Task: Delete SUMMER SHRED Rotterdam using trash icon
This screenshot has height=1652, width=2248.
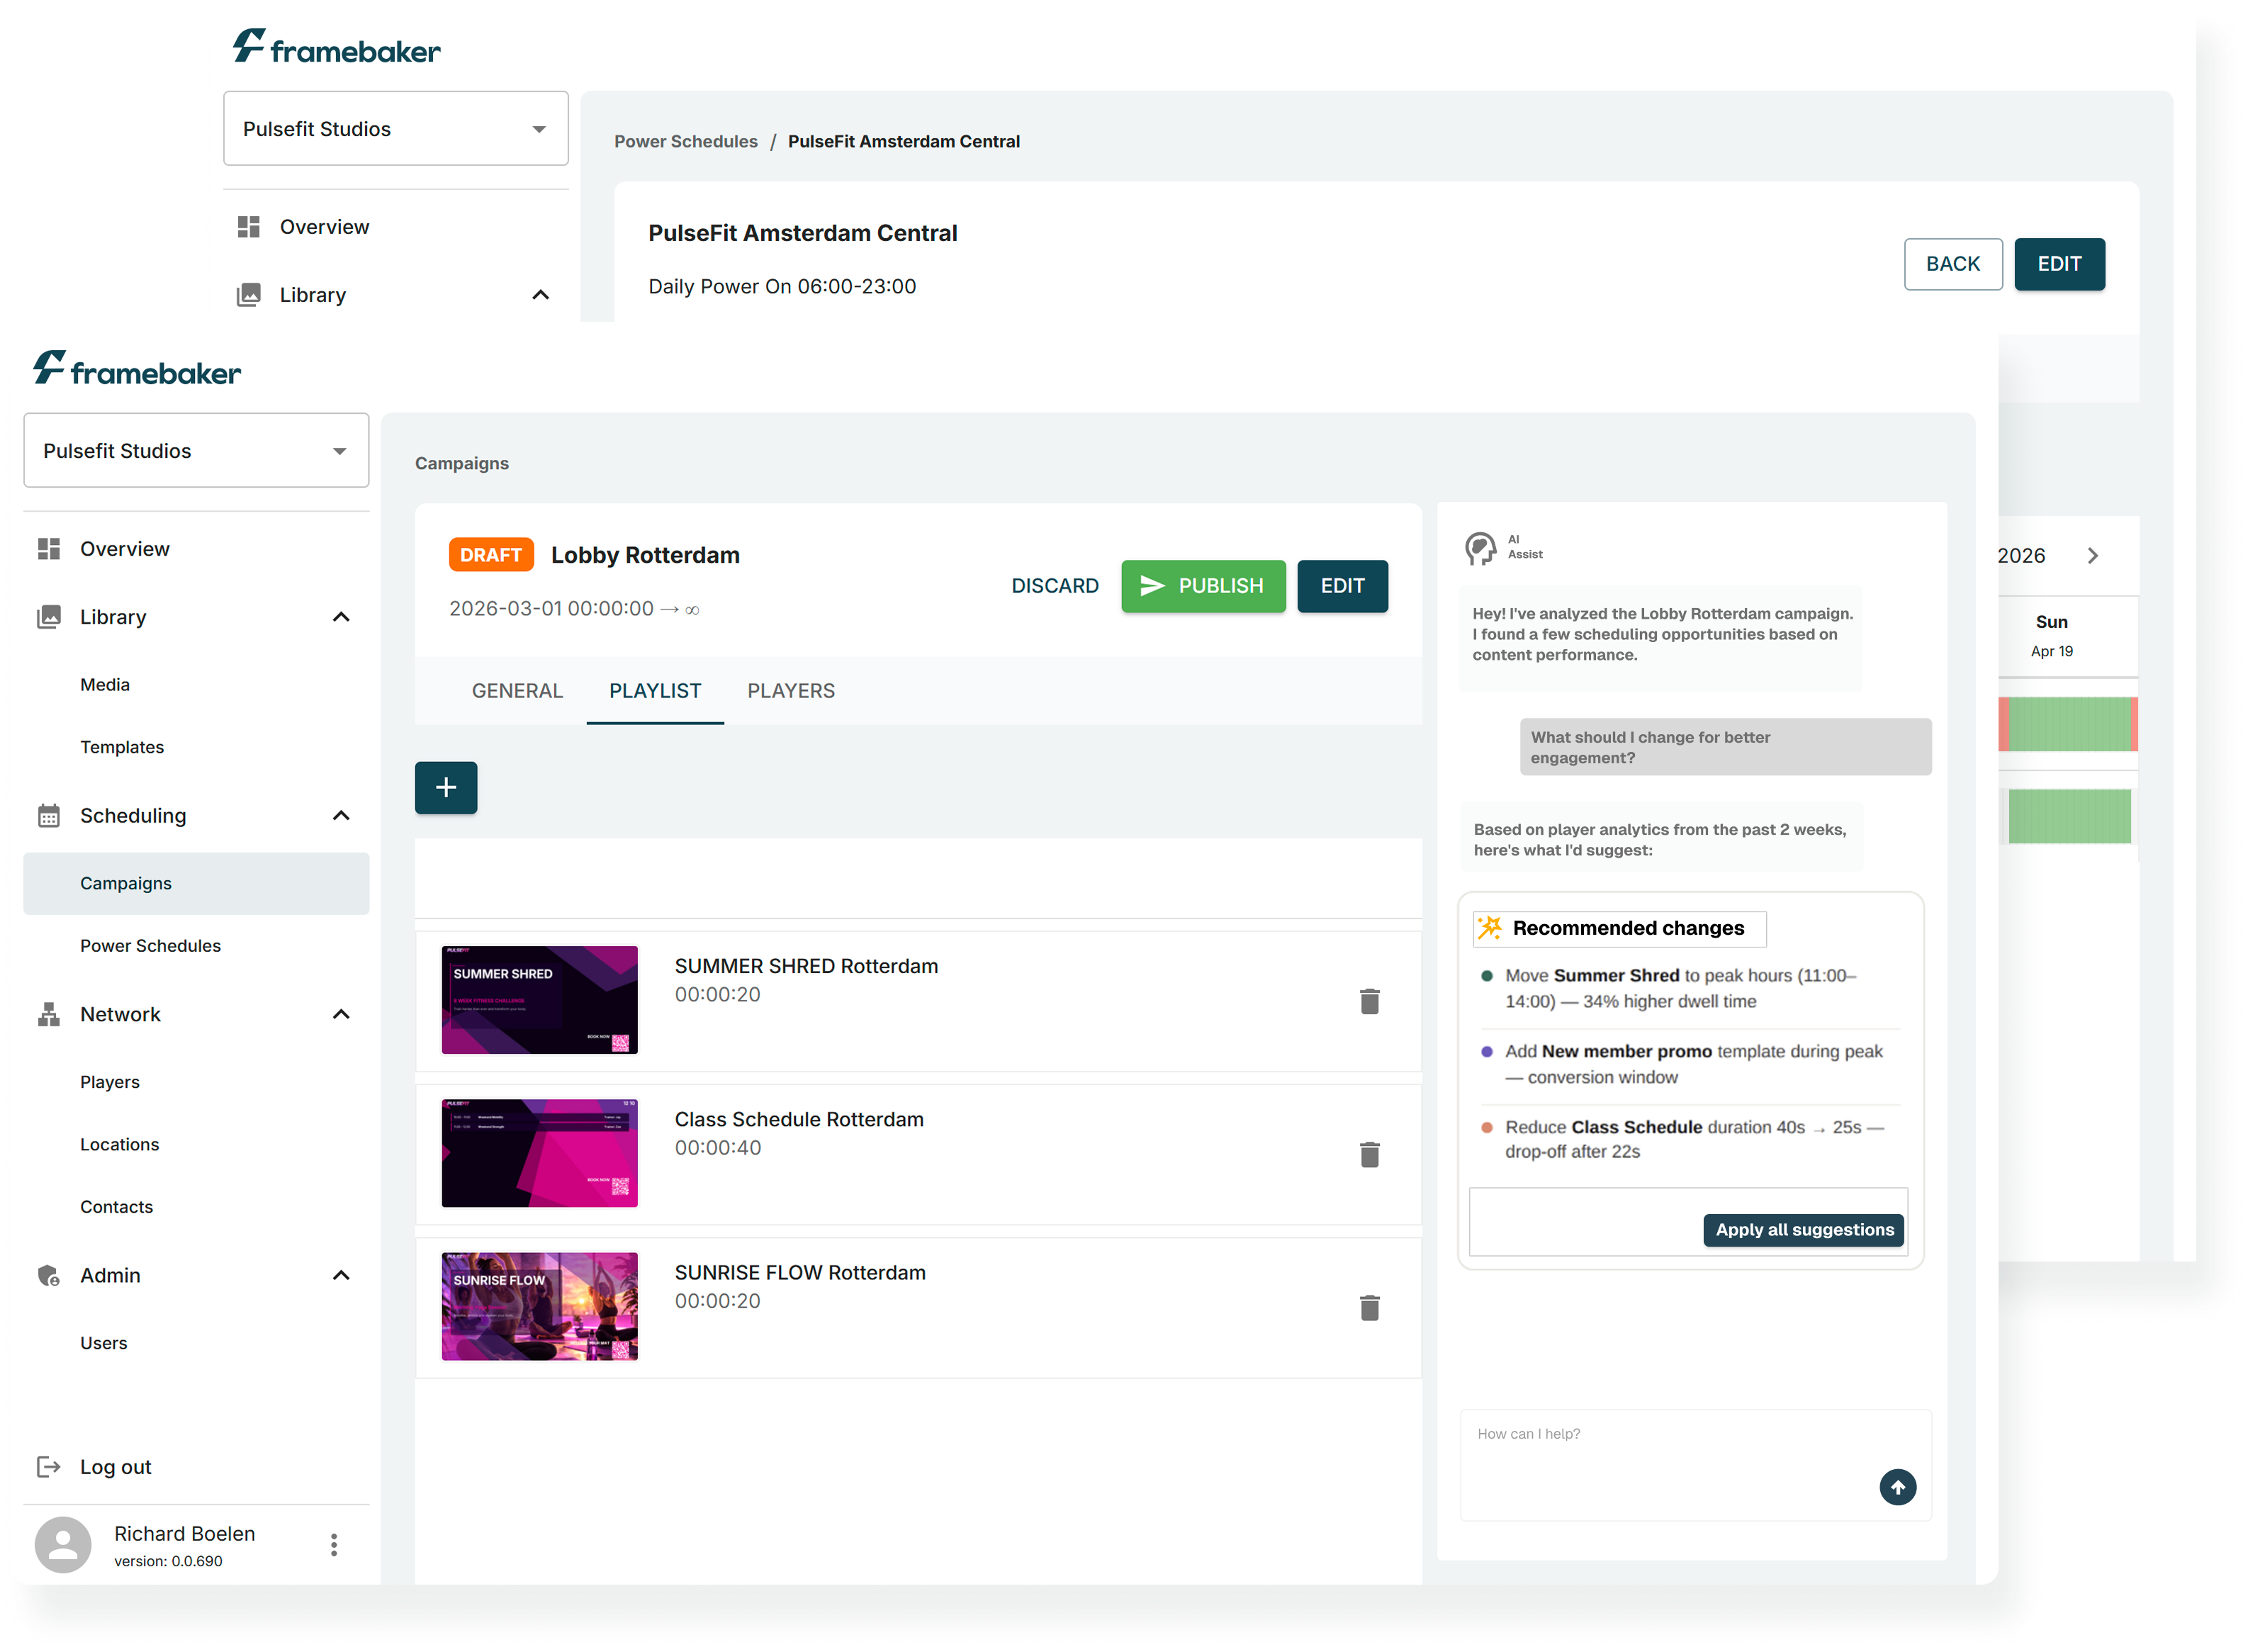Action: coord(1371,1001)
